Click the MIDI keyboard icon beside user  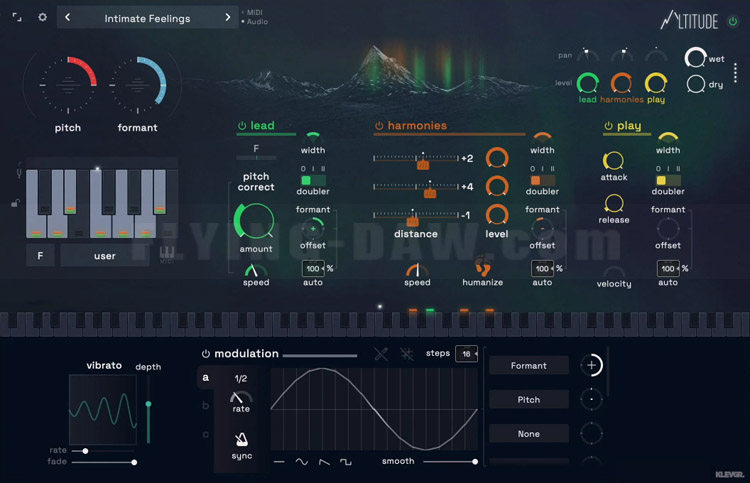tap(167, 253)
